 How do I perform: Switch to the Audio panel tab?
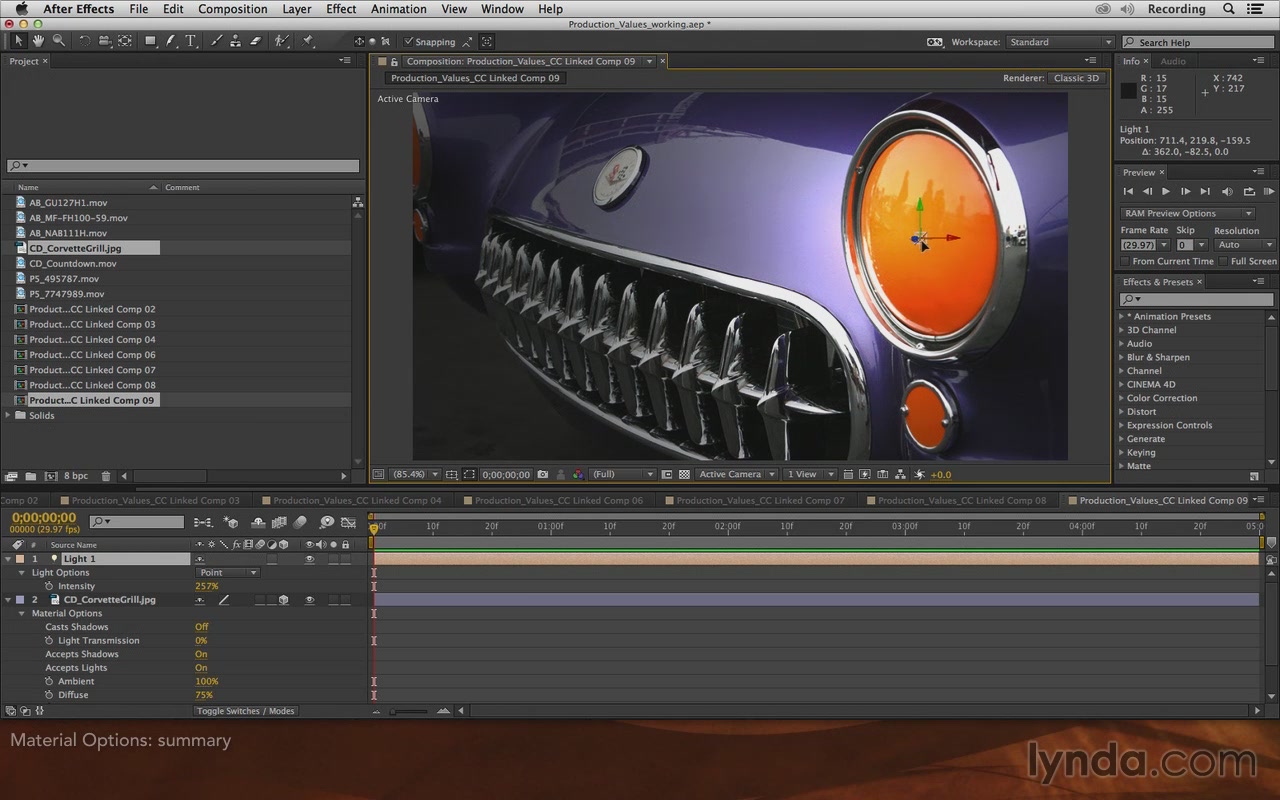(1173, 61)
